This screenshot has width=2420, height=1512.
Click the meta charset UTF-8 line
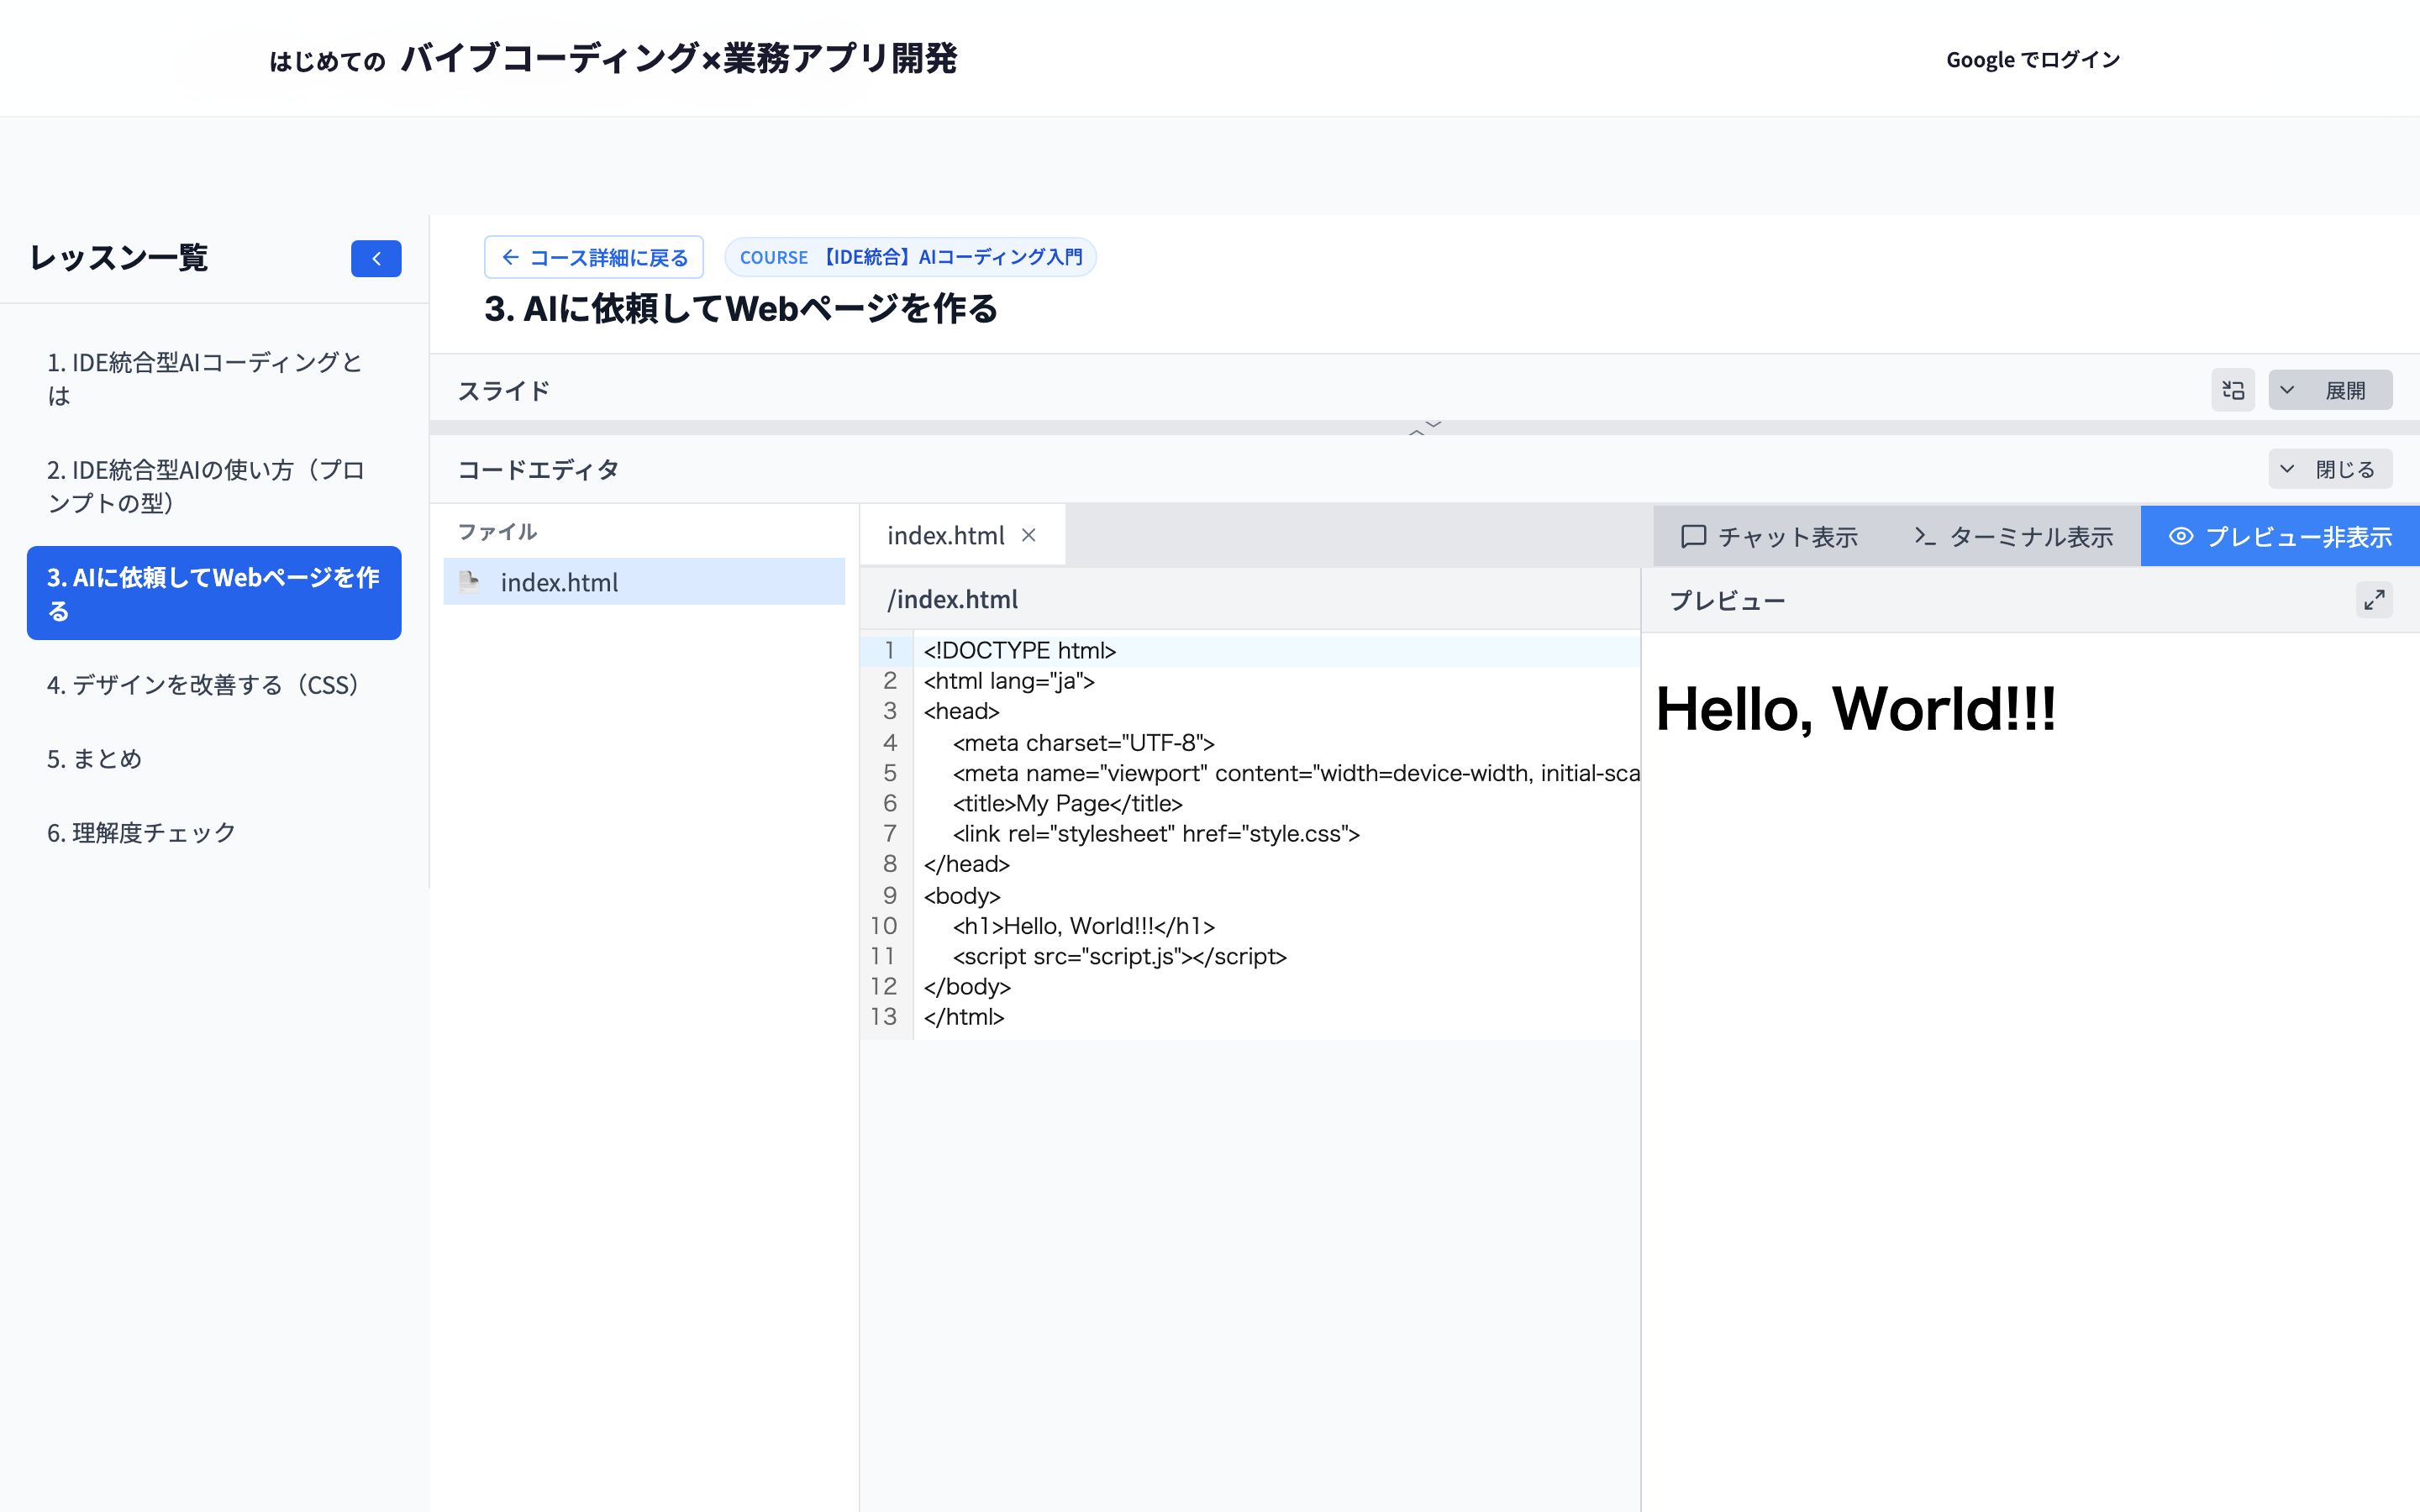1084,743
